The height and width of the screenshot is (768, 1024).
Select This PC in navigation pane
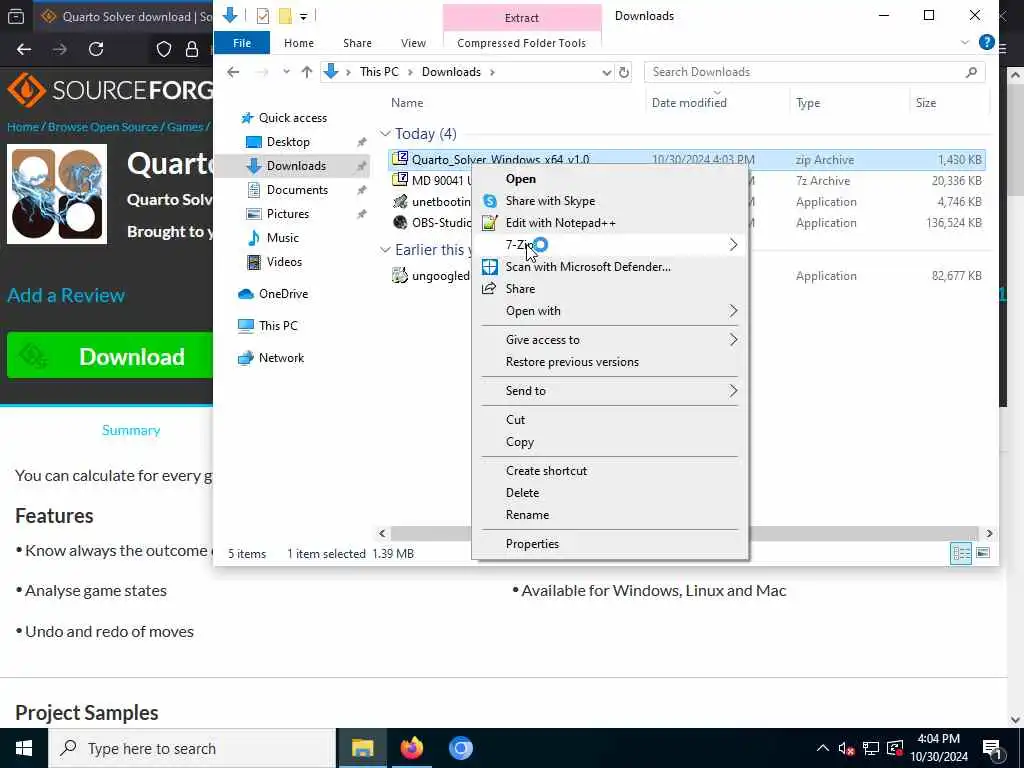coord(278,326)
